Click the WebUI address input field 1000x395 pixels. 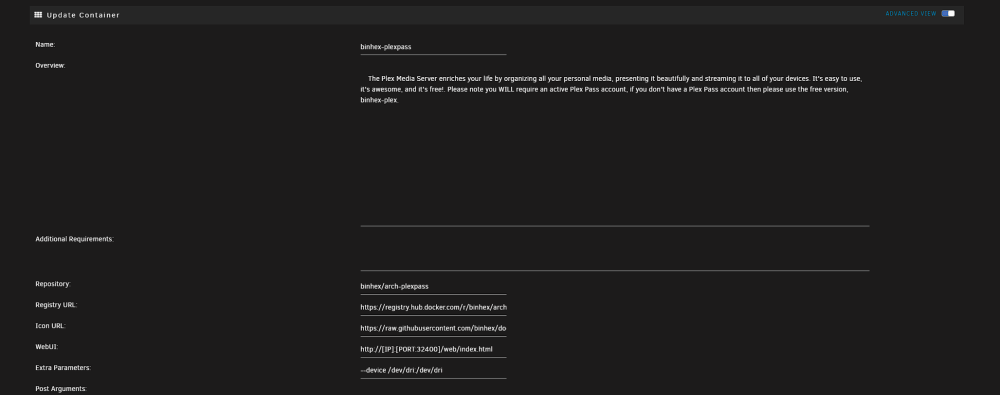(433, 350)
